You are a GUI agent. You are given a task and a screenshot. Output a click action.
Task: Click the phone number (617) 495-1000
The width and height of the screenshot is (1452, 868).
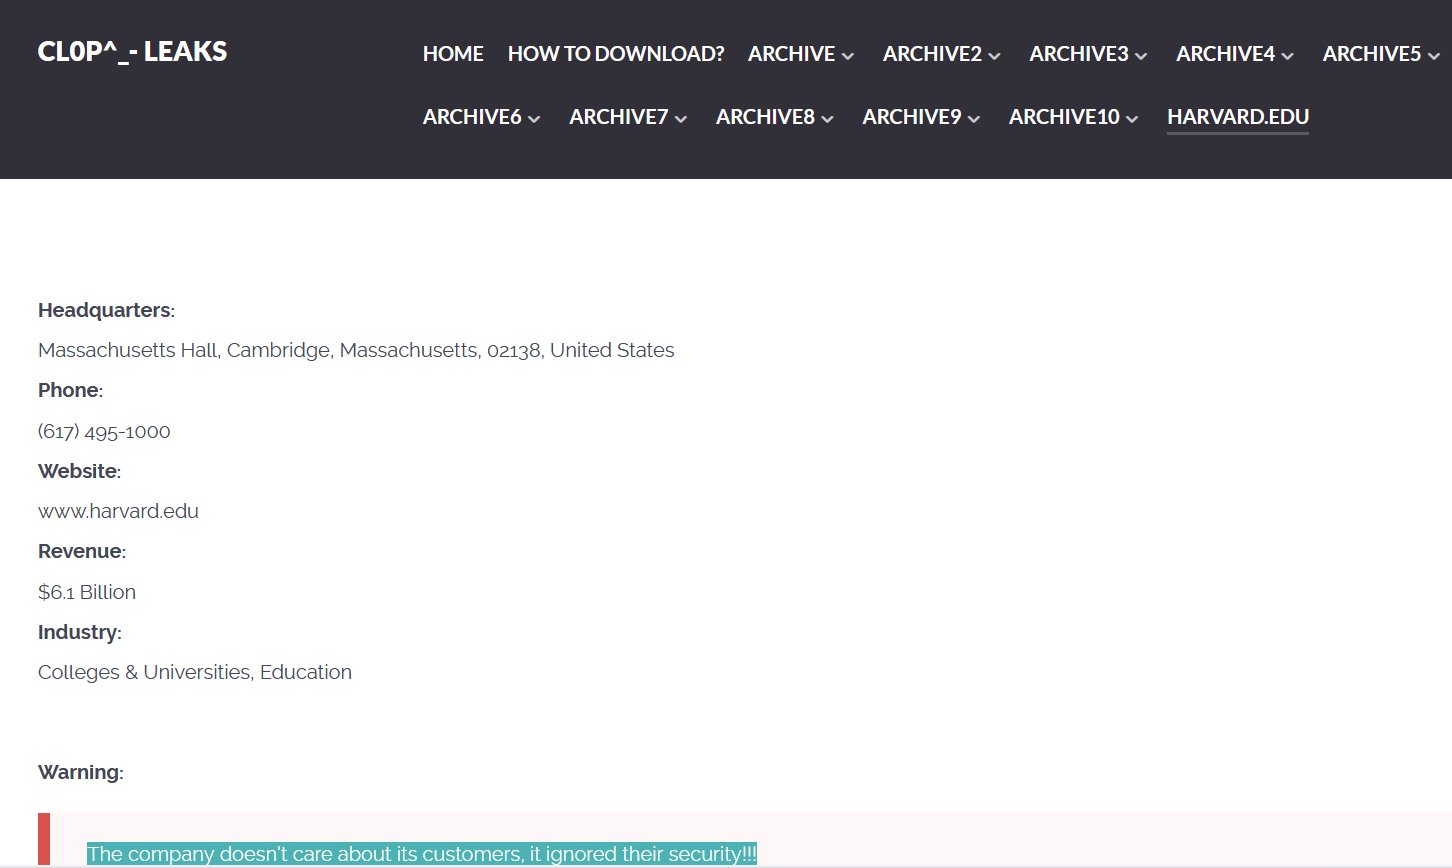(x=104, y=431)
